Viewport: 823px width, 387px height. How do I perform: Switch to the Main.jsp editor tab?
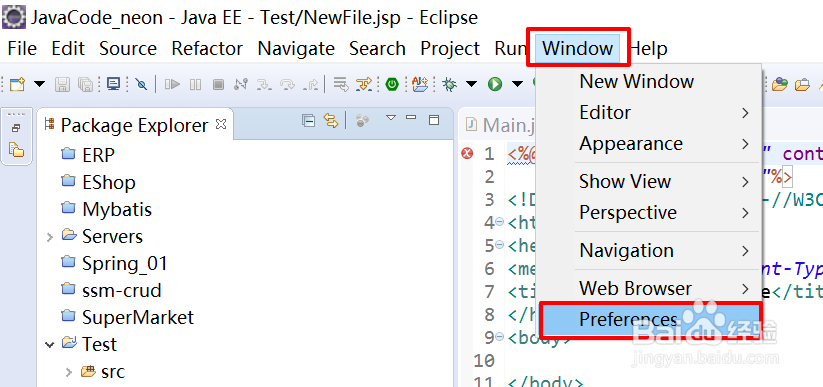point(500,125)
